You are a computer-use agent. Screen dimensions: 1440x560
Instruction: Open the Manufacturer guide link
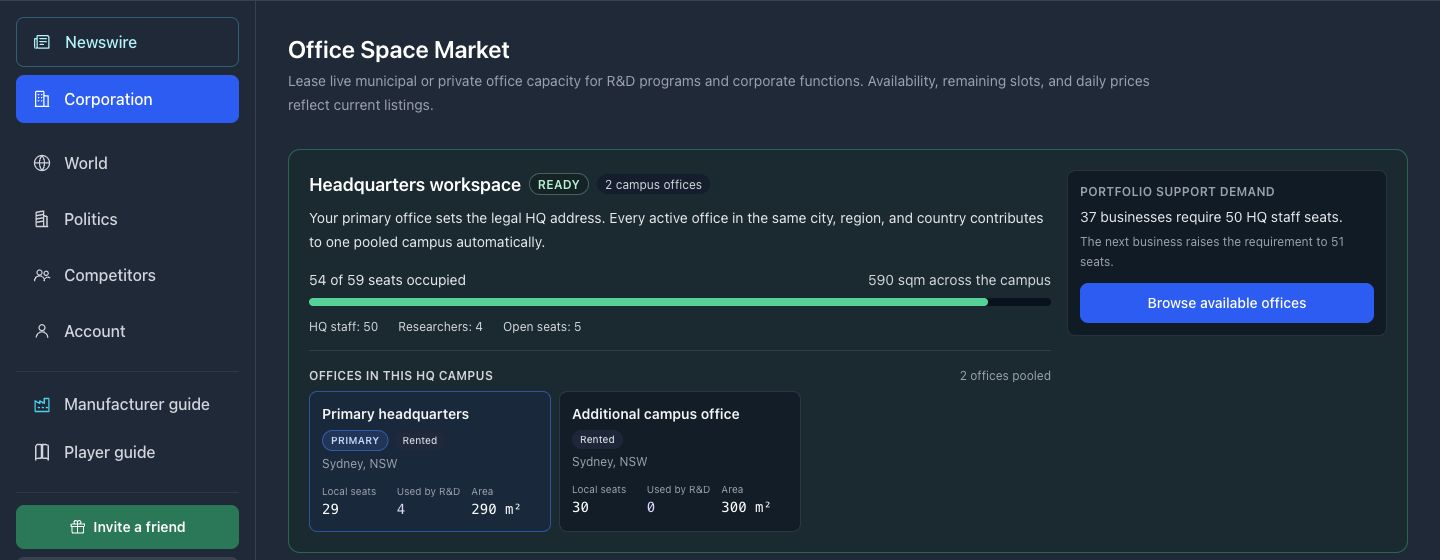(127, 404)
